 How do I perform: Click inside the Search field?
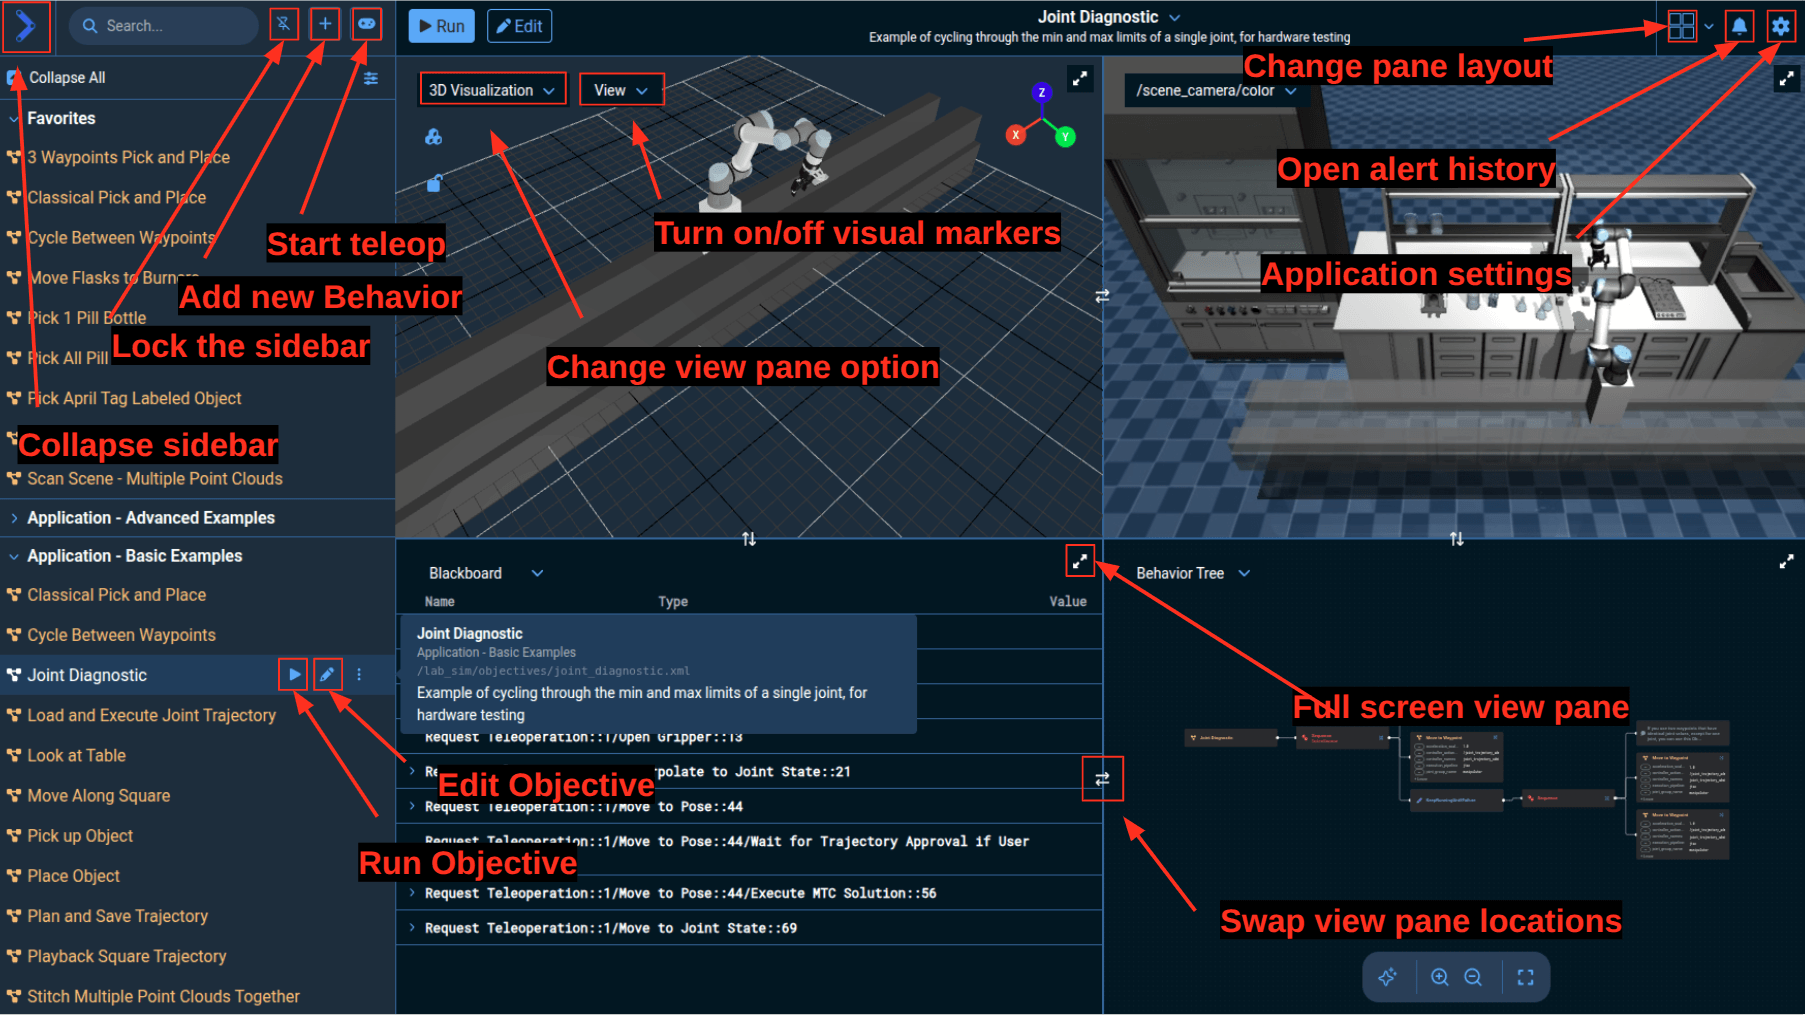[x=163, y=25]
